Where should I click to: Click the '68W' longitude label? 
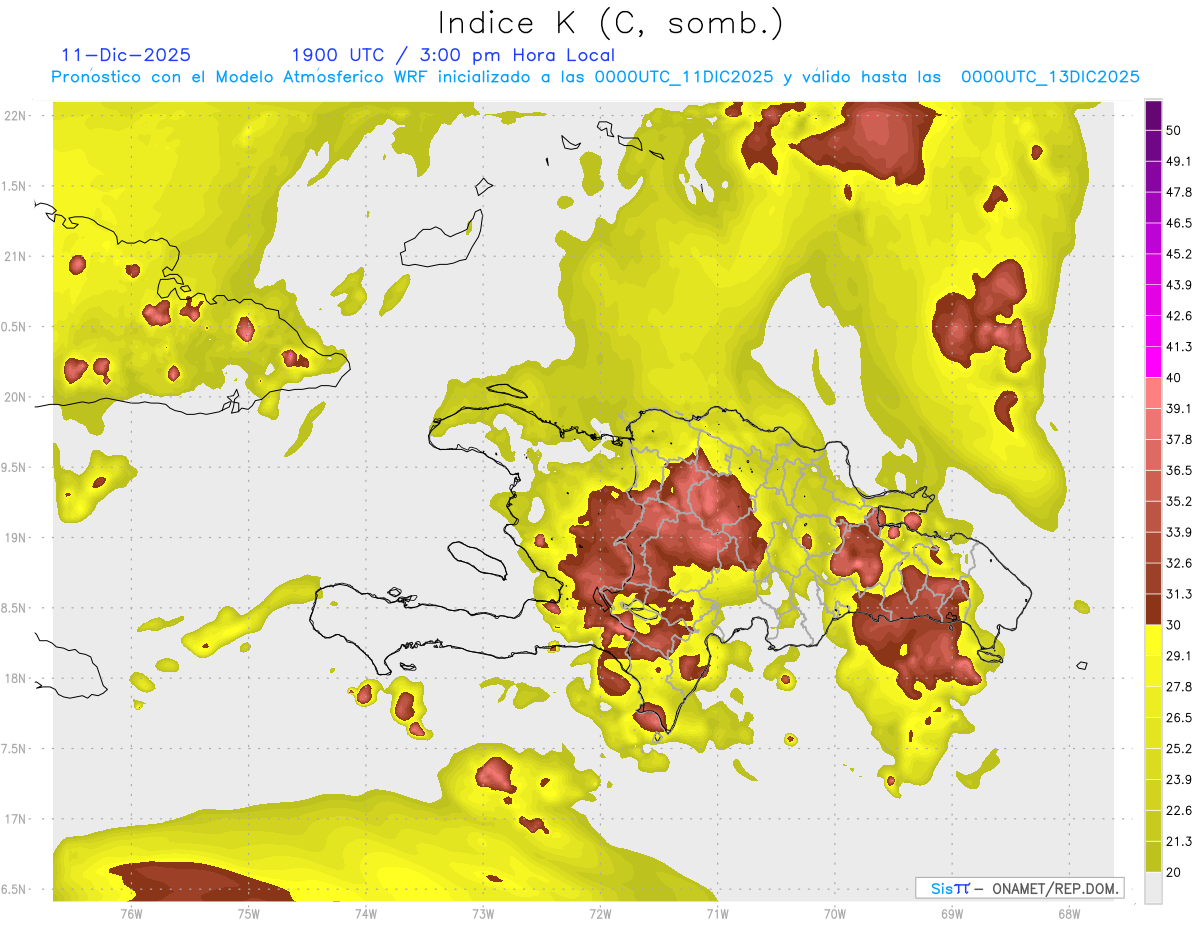click(1069, 914)
